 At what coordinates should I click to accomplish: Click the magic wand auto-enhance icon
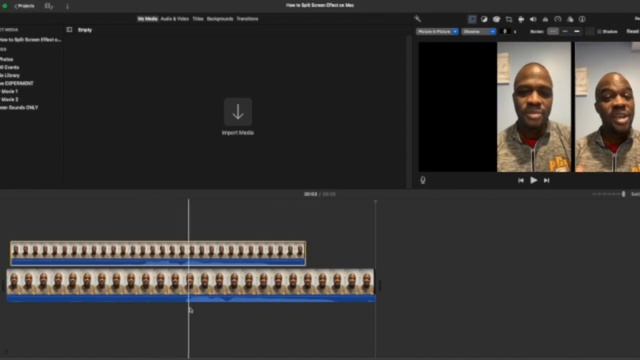418,19
